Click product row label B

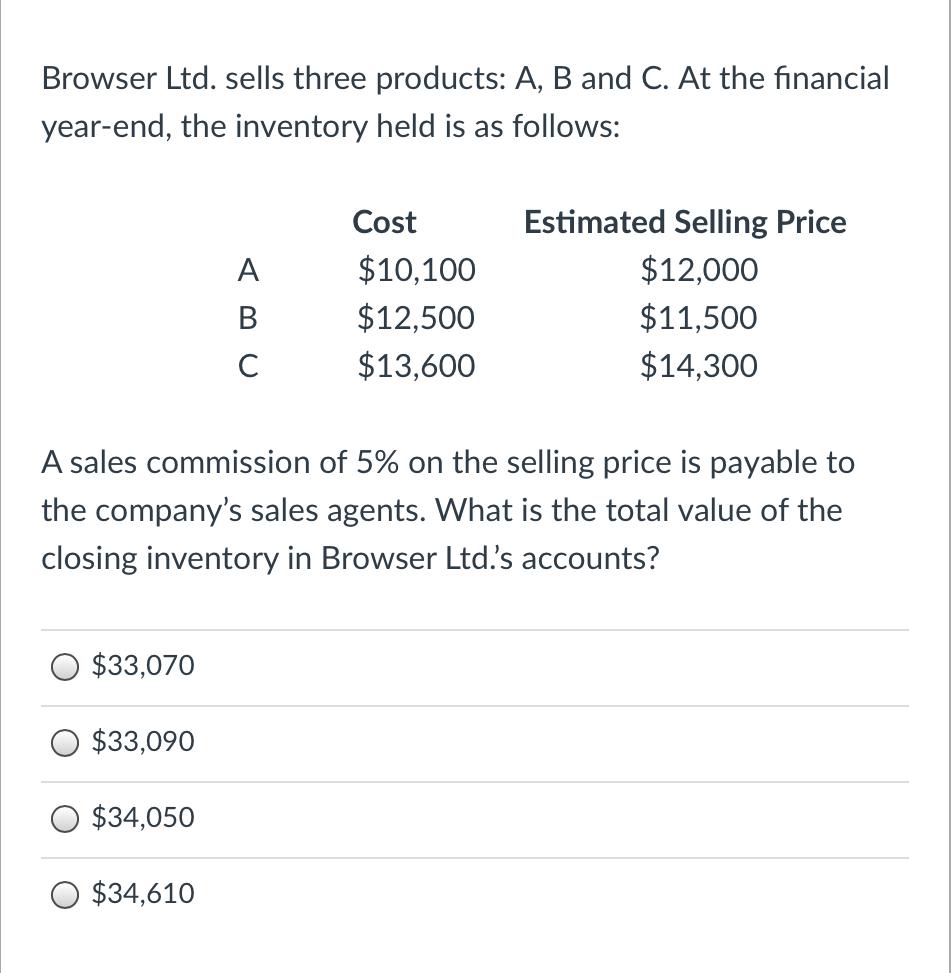click(248, 319)
